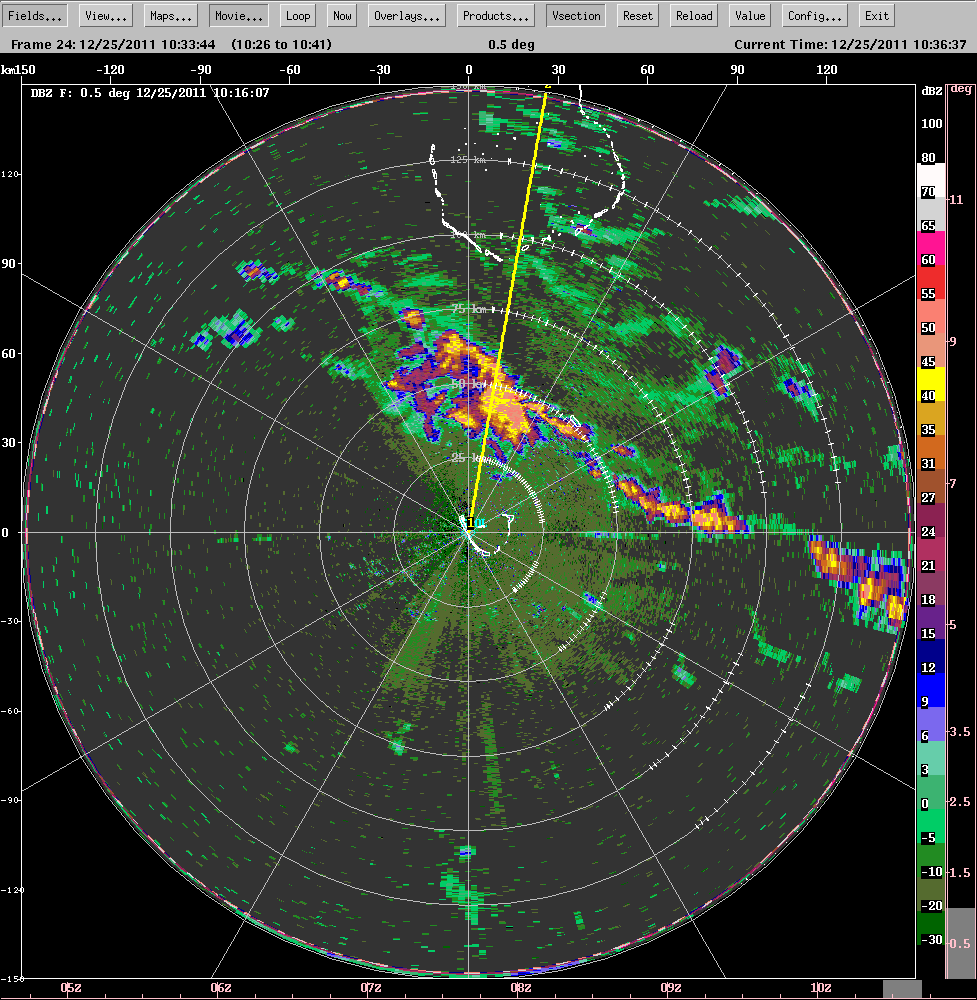Reload the radar data

[693, 15]
